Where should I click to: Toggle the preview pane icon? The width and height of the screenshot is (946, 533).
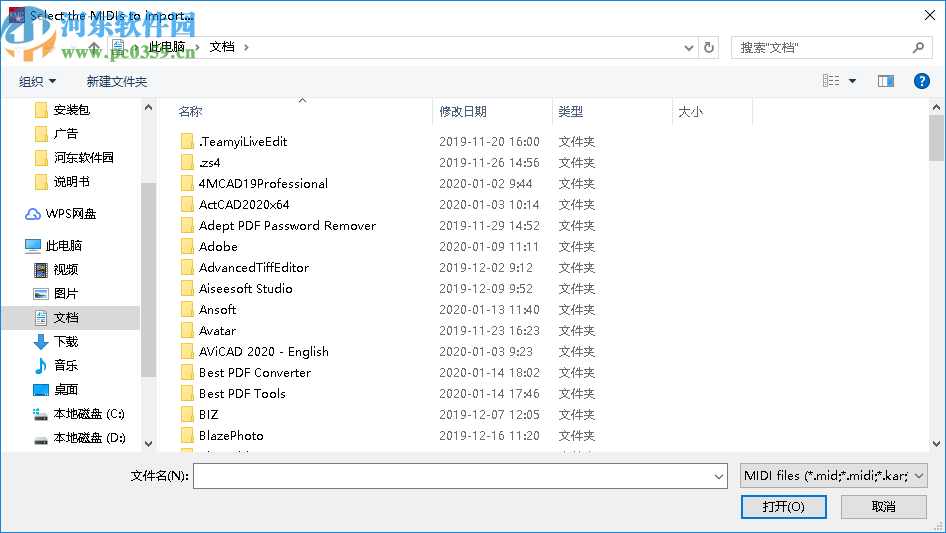pos(886,81)
